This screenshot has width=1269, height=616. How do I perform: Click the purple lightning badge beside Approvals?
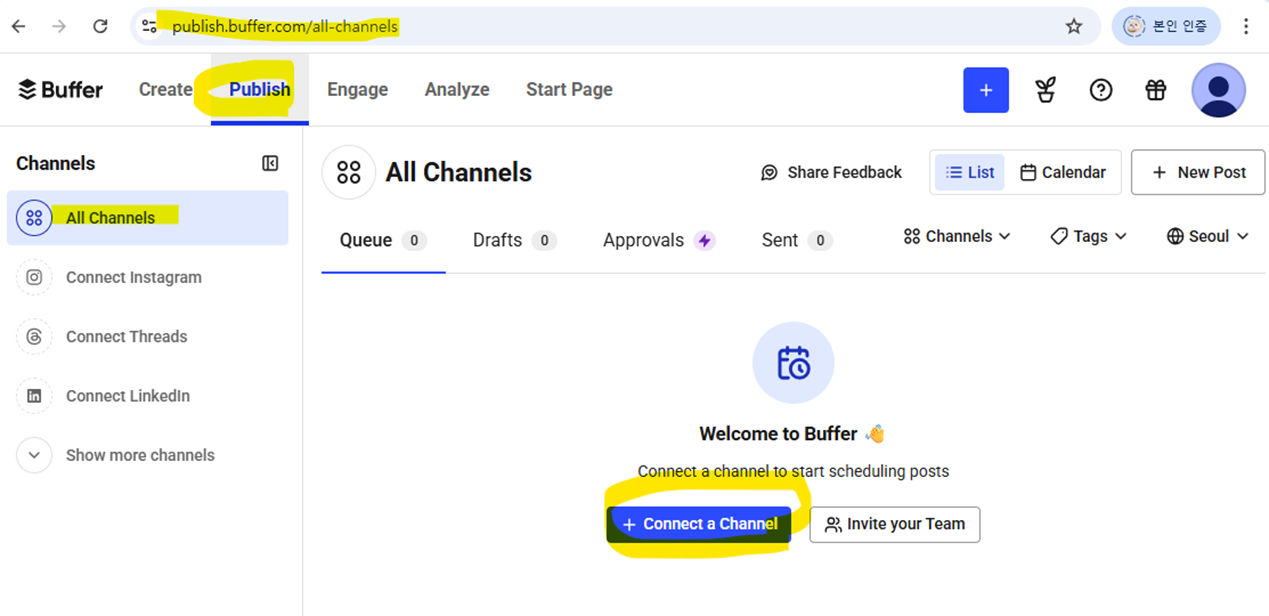[x=705, y=240]
